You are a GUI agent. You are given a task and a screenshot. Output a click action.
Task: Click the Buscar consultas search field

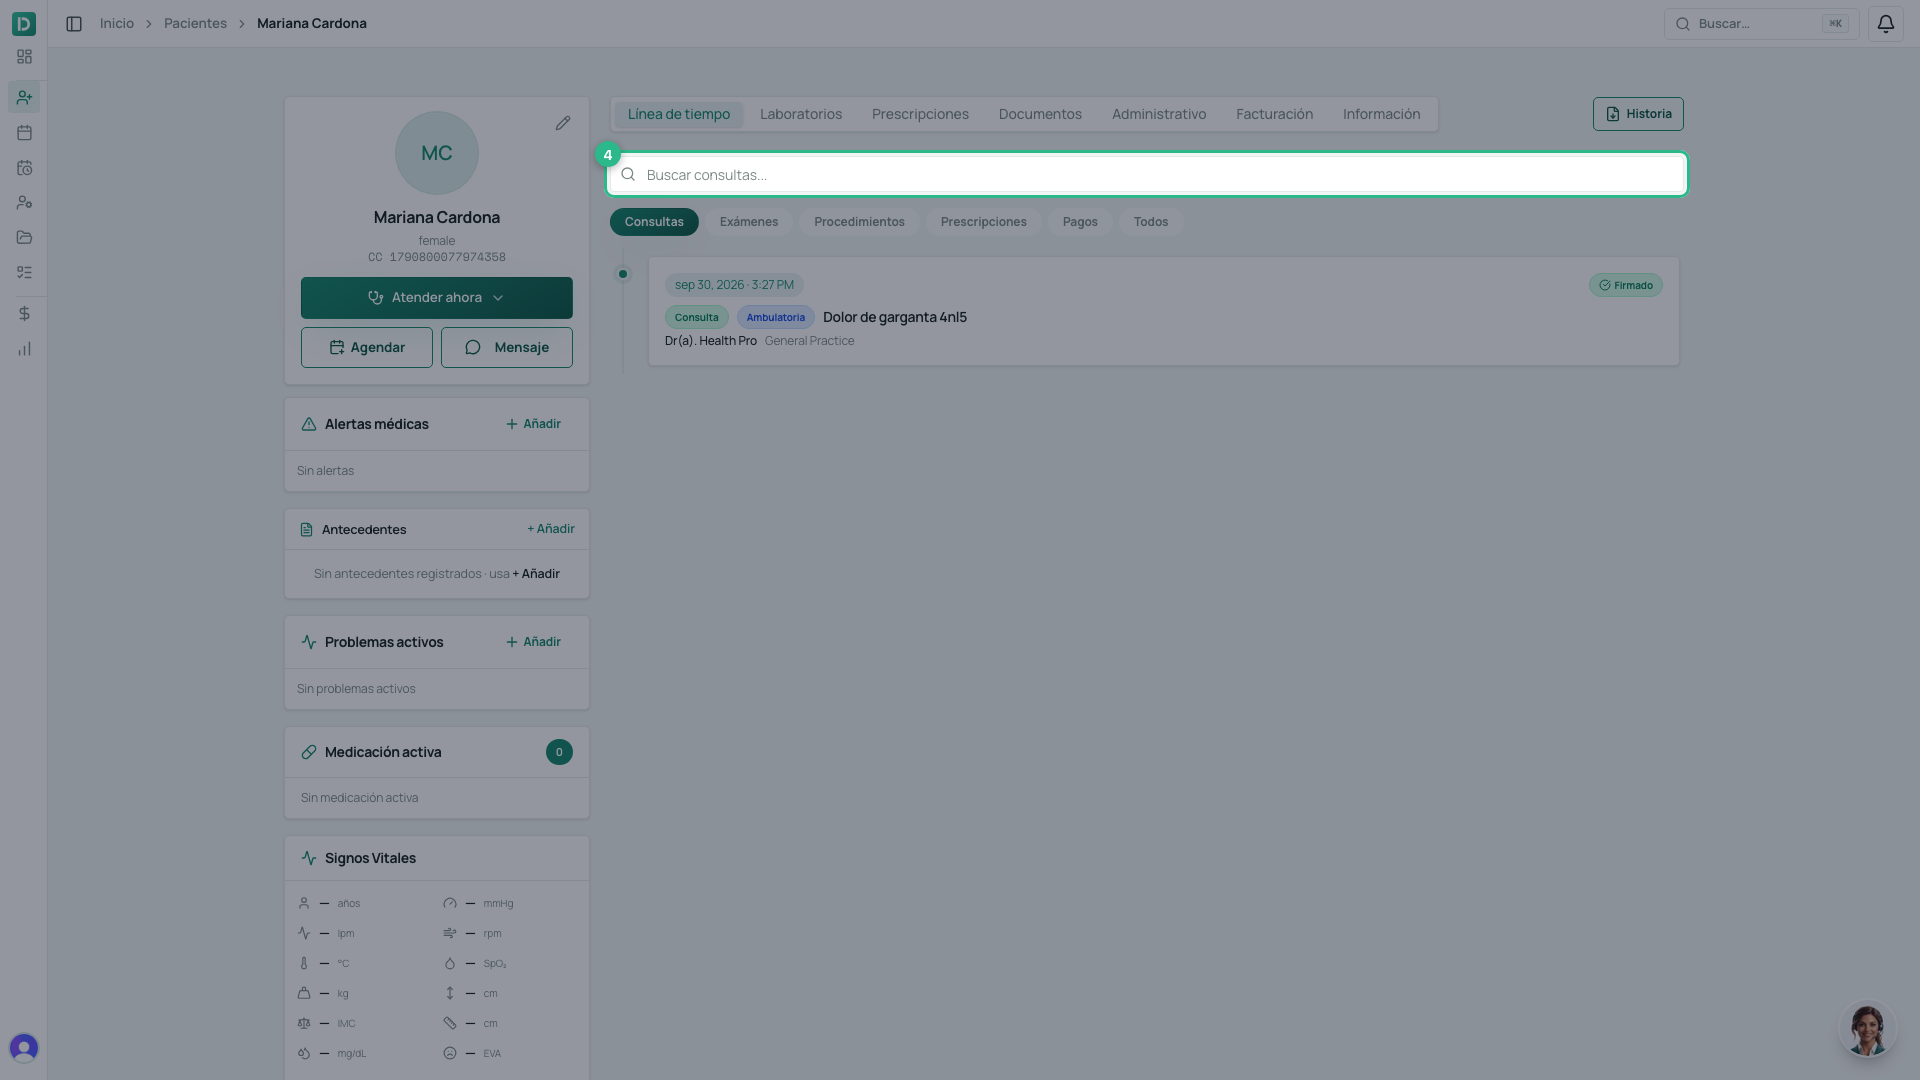tap(1147, 174)
